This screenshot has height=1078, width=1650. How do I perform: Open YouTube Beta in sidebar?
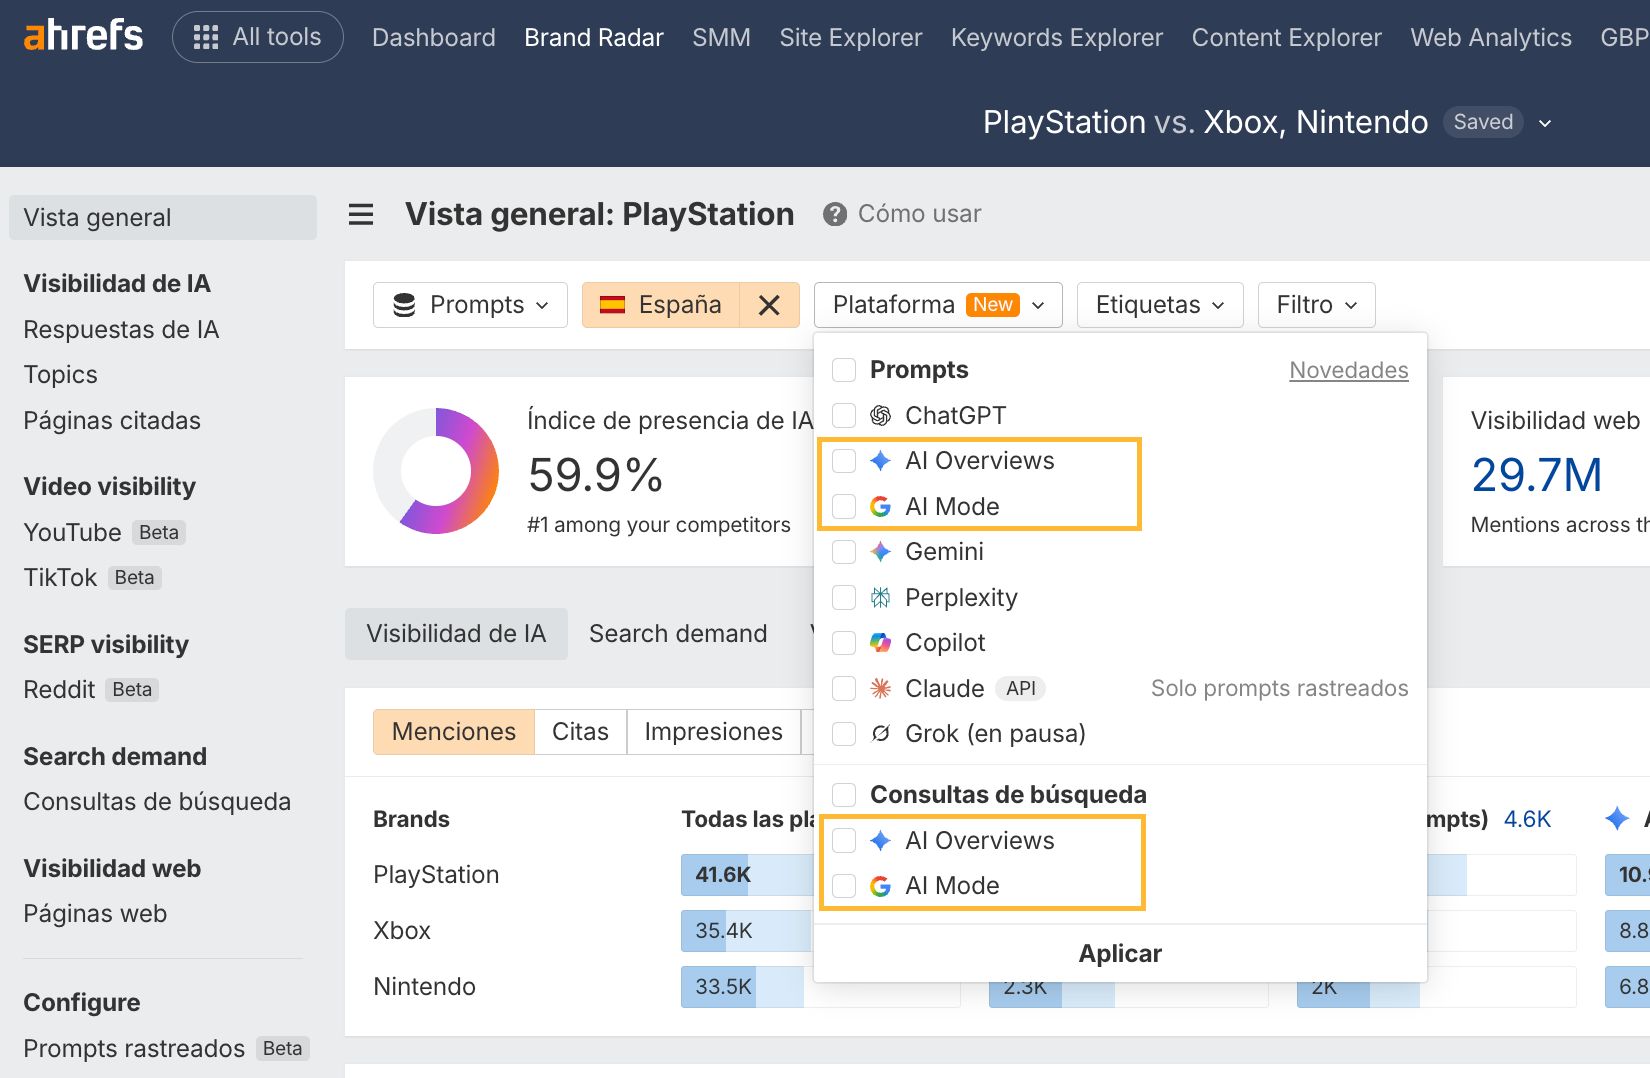(x=104, y=533)
